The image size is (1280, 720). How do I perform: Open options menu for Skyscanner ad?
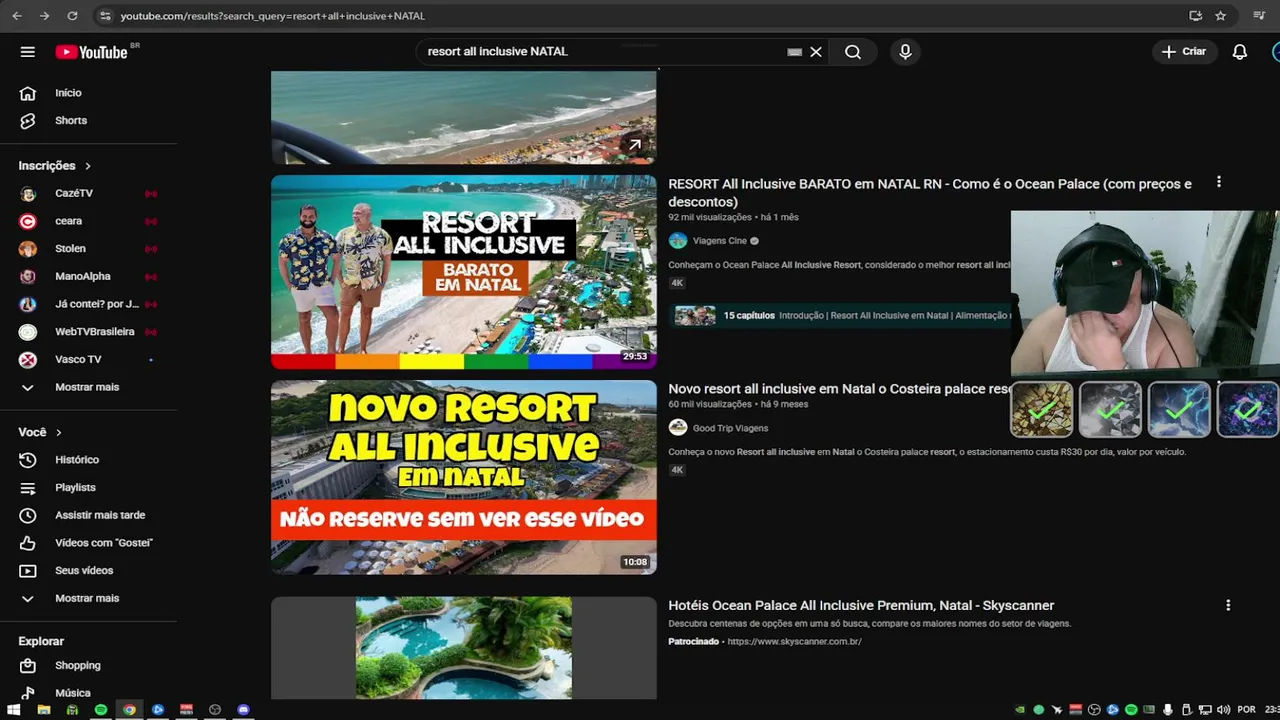pos(1228,605)
